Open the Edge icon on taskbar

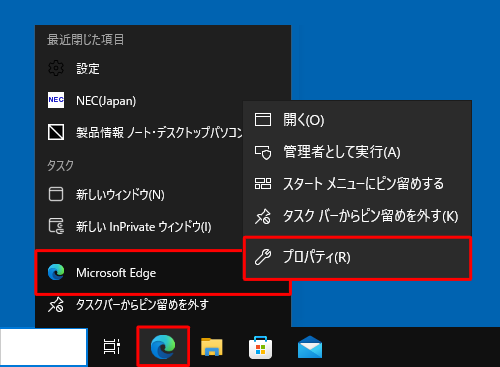(163, 347)
